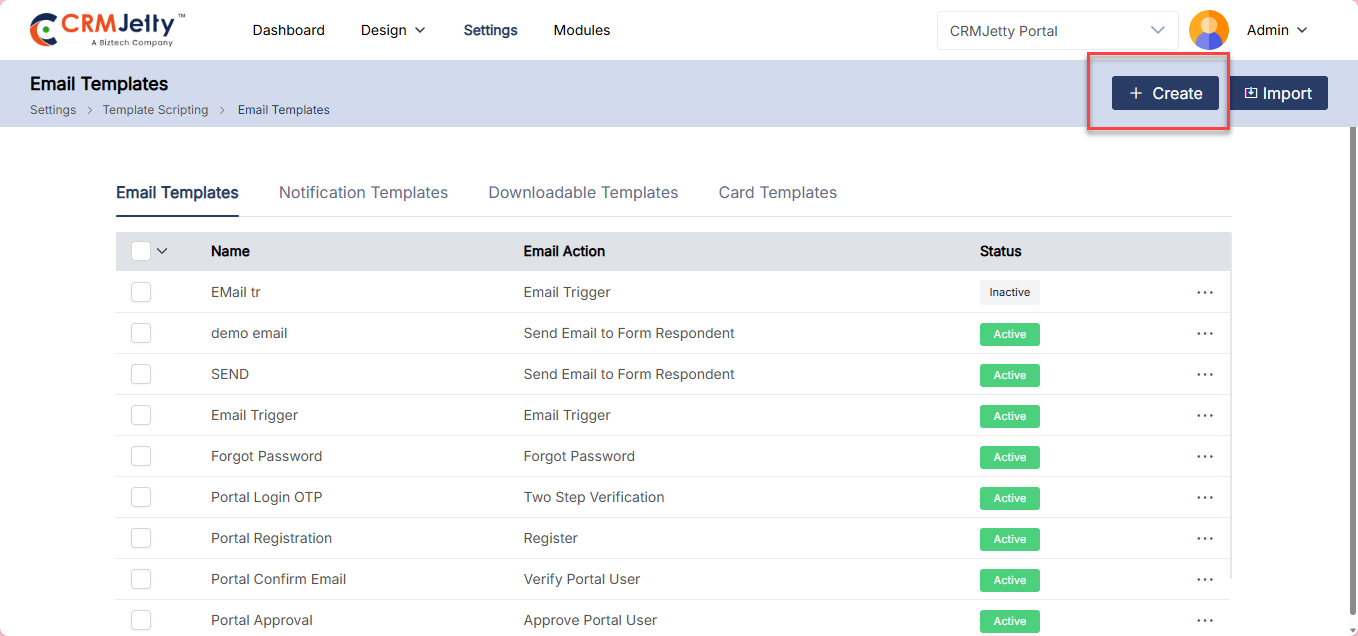This screenshot has width=1358, height=636.
Task: Open actions menu for Forgot Password row
Action: click(x=1204, y=456)
